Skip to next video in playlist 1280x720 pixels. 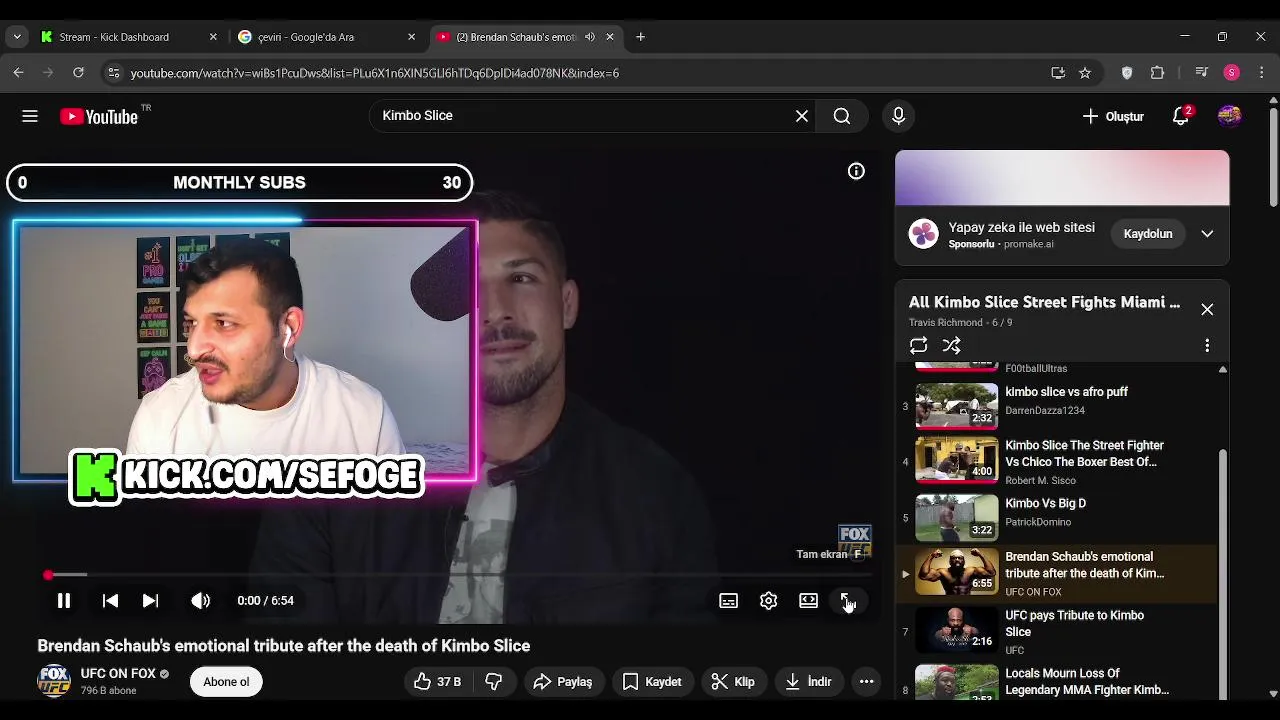coord(150,601)
